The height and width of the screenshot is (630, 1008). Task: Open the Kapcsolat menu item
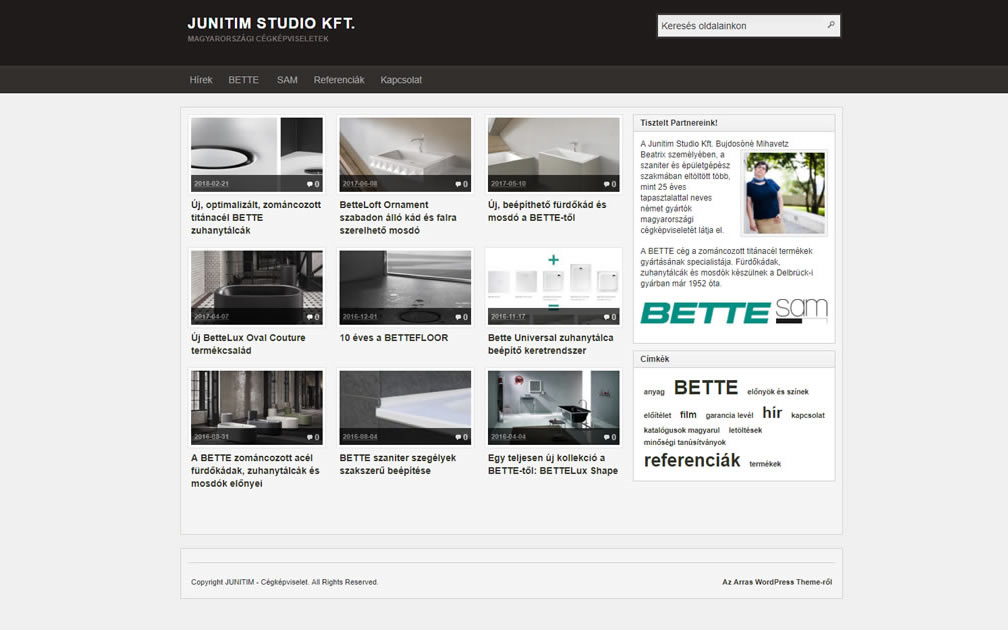pos(401,80)
